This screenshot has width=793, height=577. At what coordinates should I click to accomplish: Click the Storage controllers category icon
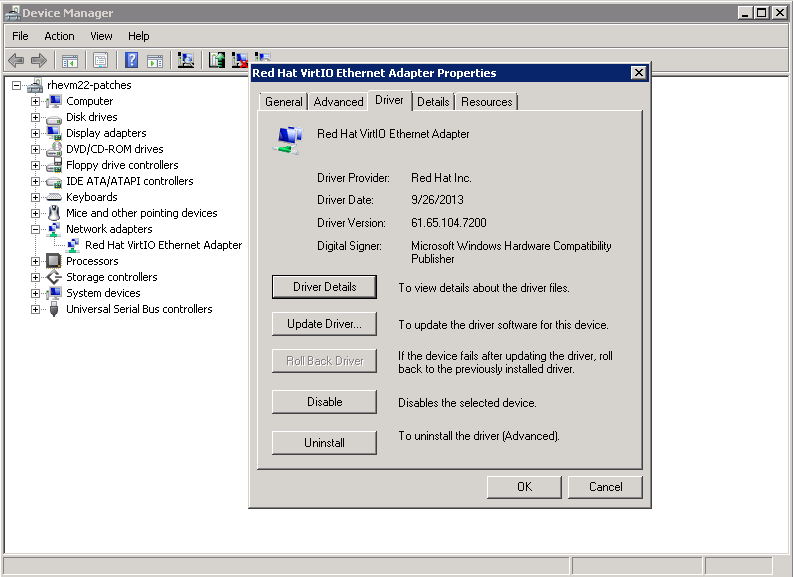point(54,277)
